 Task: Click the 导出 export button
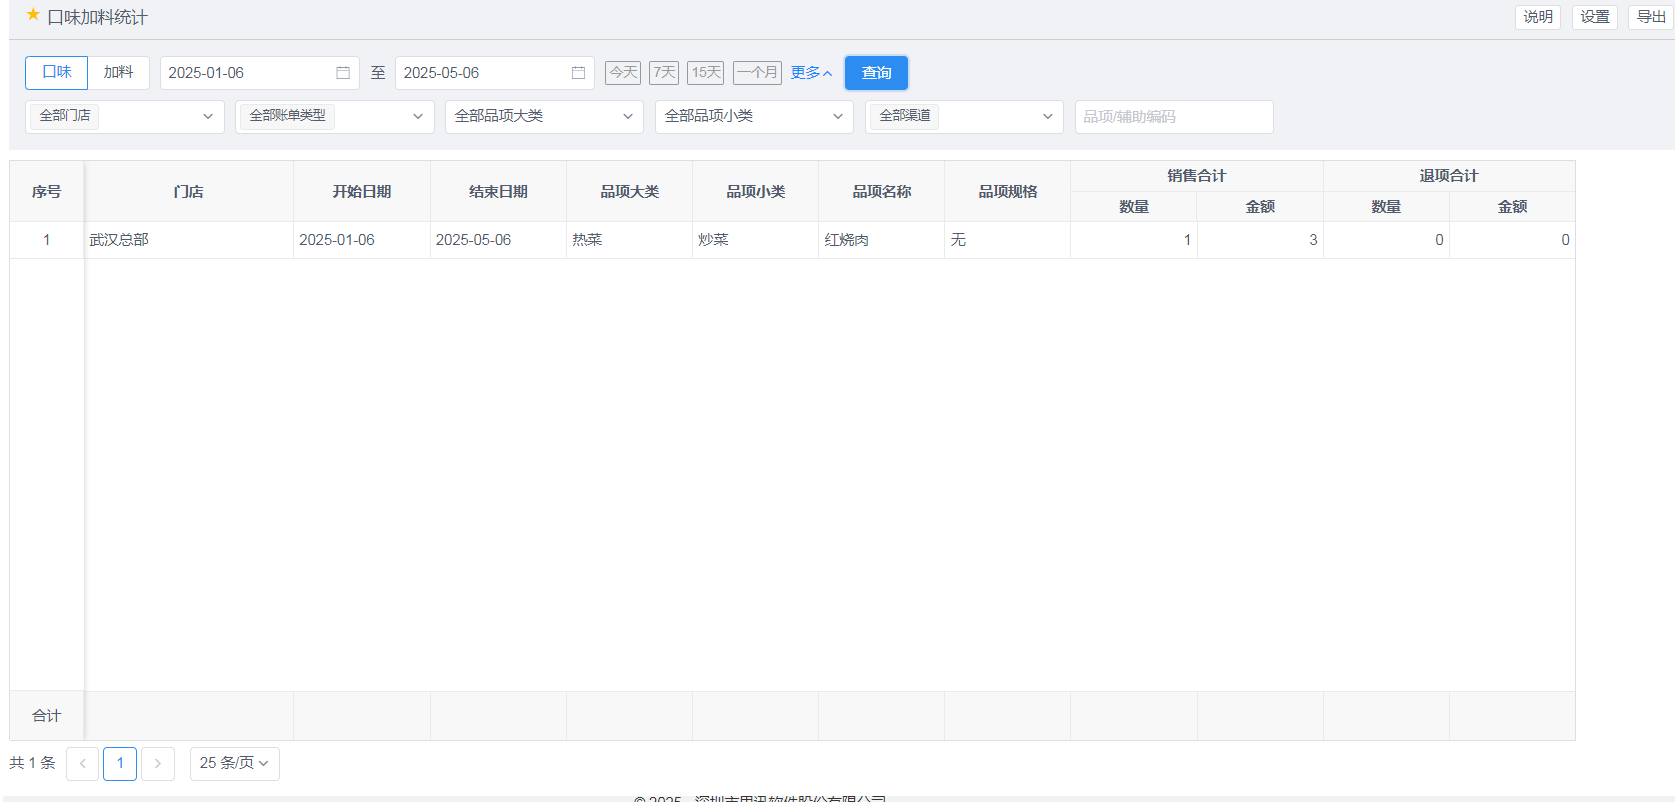1651,17
